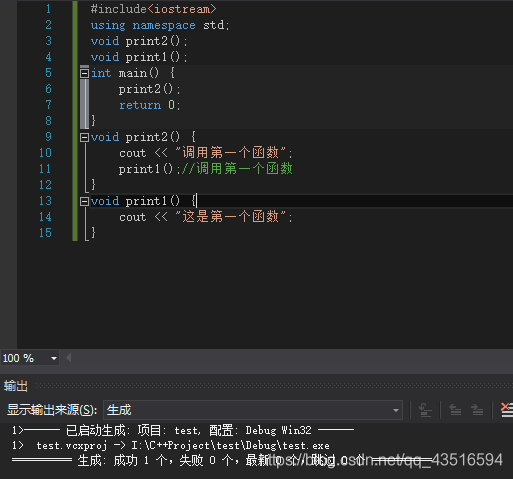Click line number 1 in the gutter
Viewport: 513px width, 479px height.
tap(48, 9)
